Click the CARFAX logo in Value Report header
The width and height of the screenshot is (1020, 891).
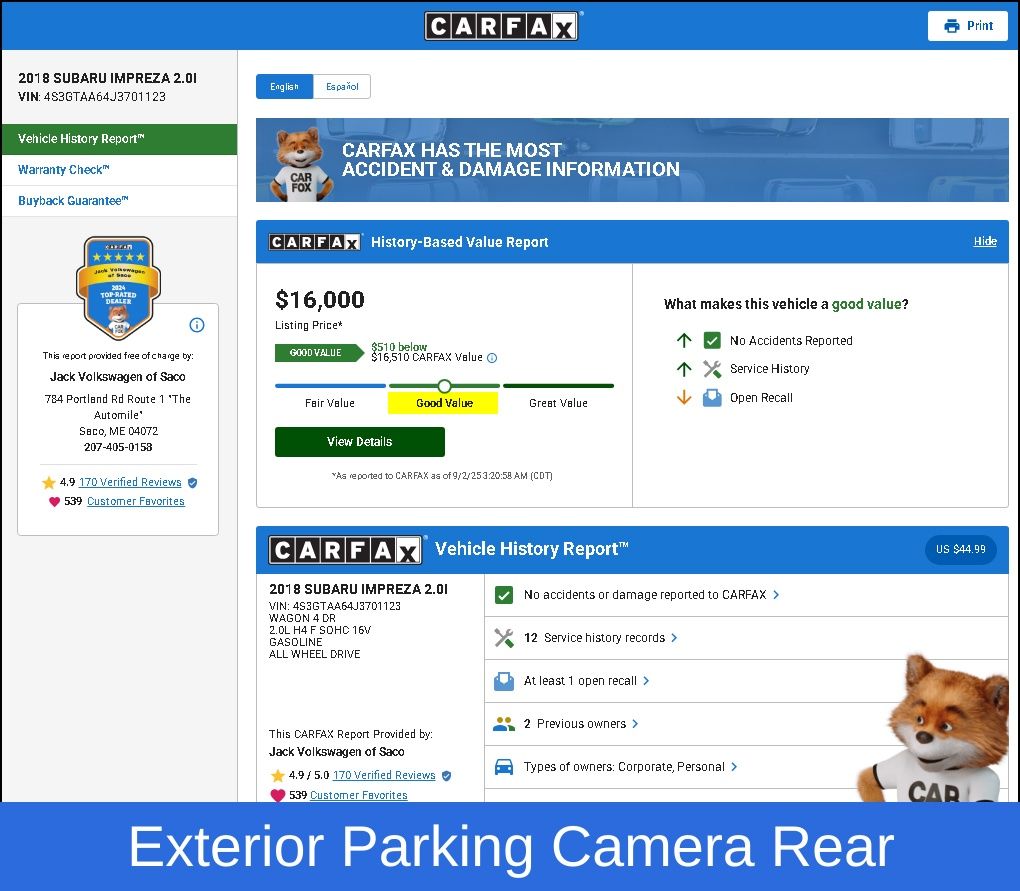[x=315, y=242]
